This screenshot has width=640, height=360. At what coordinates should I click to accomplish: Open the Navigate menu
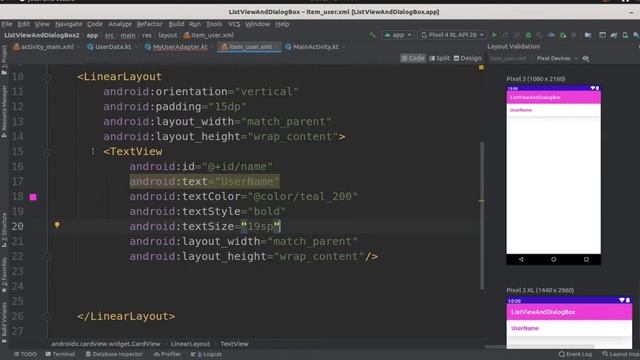tap(69, 24)
